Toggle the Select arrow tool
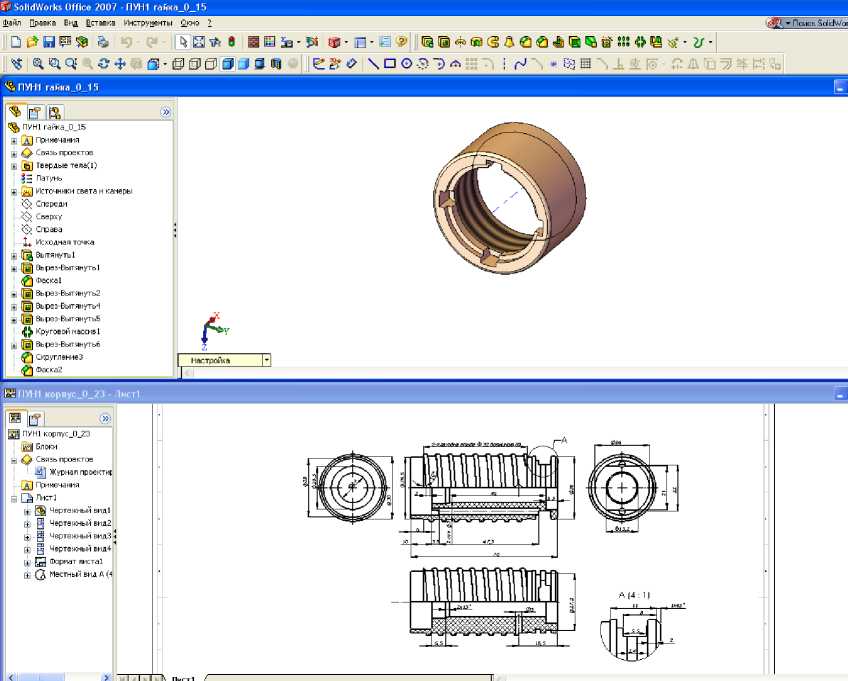 click(181, 42)
